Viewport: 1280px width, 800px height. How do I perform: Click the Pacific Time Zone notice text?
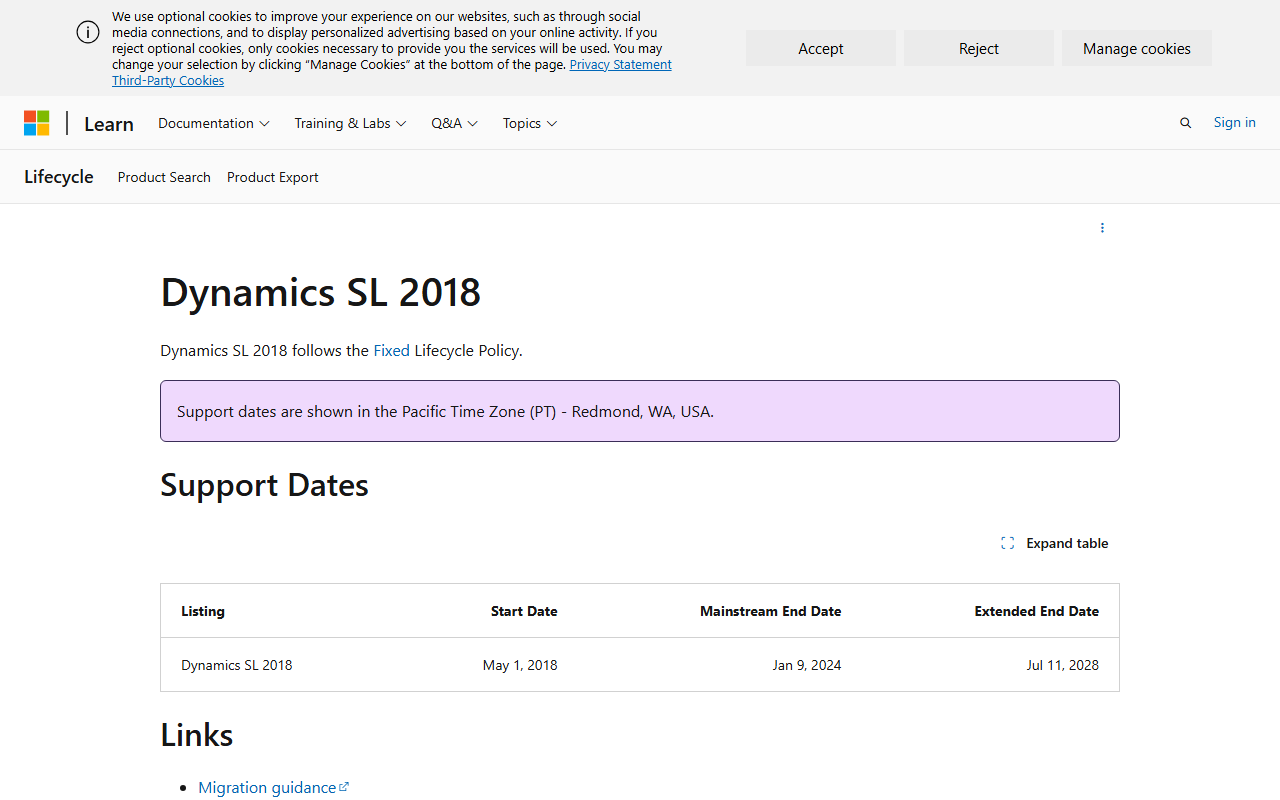(x=446, y=411)
